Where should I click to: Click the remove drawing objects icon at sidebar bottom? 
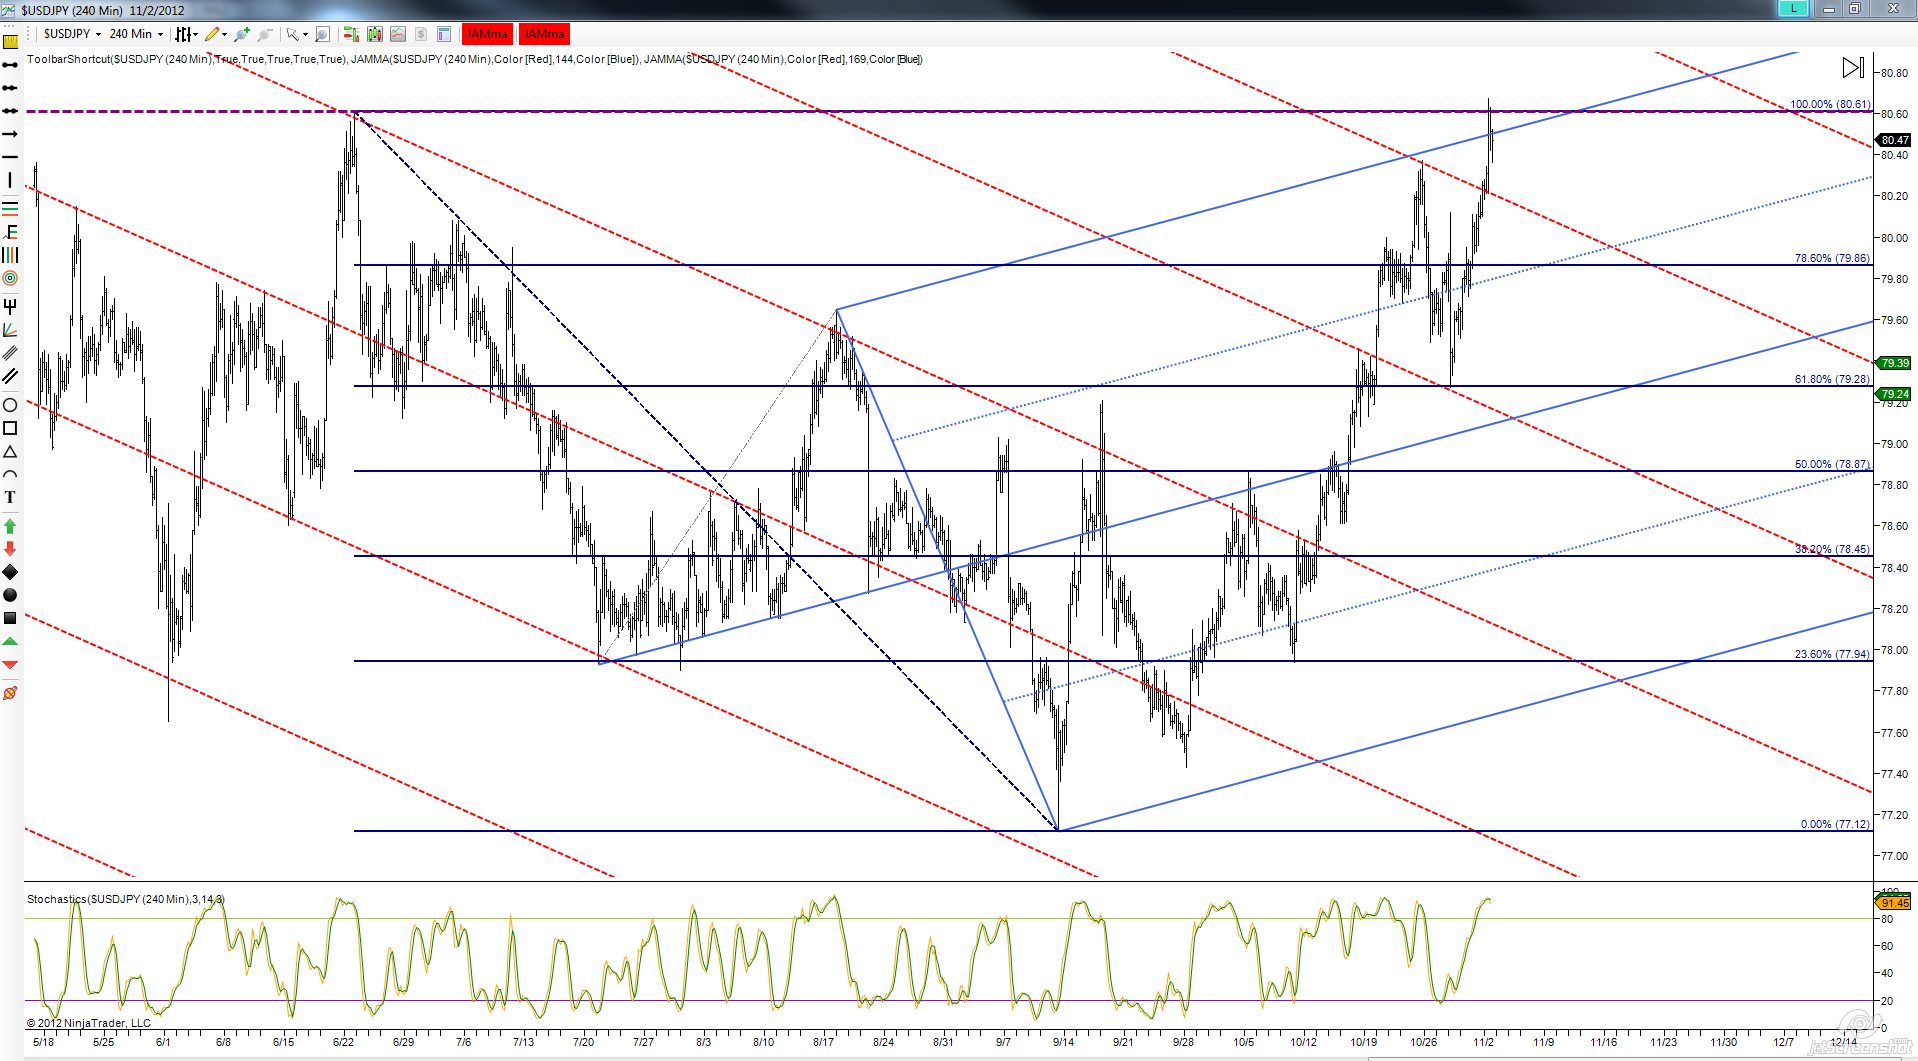click(x=10, y=693)
